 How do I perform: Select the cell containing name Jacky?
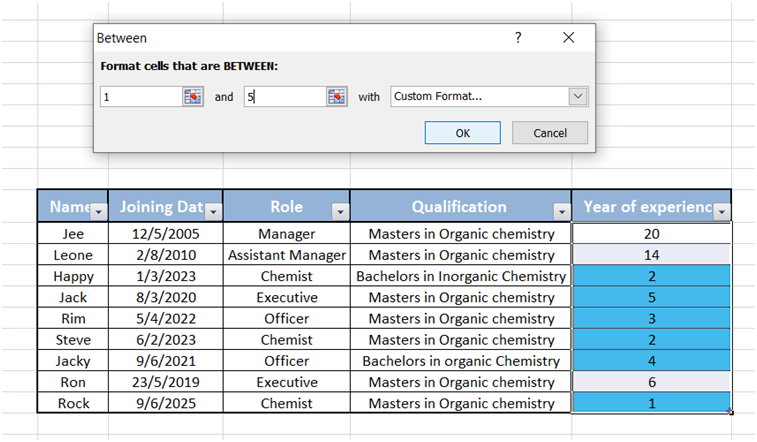pyautogui.click(x=73, y=360)
